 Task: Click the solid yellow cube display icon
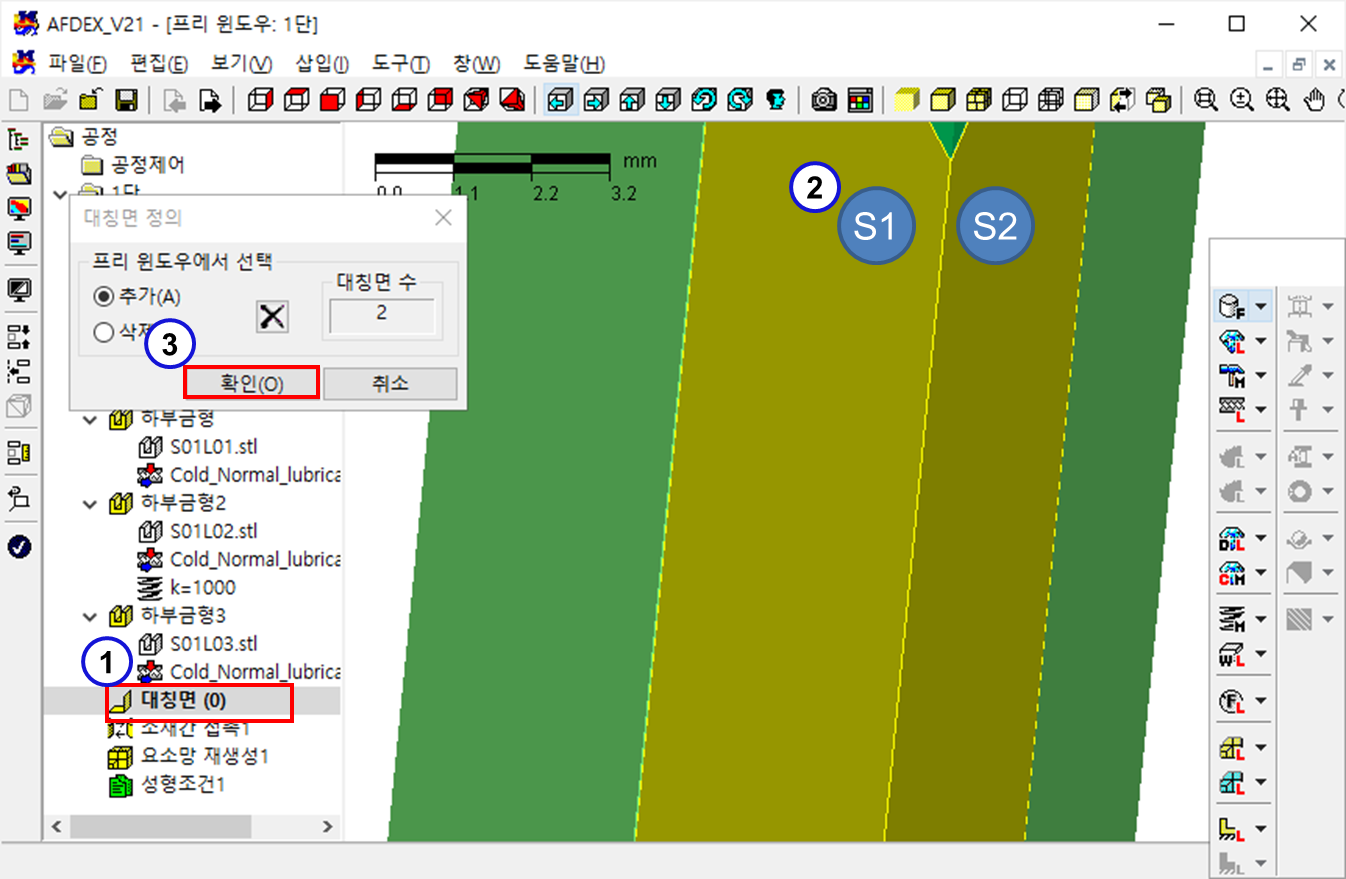906,100
